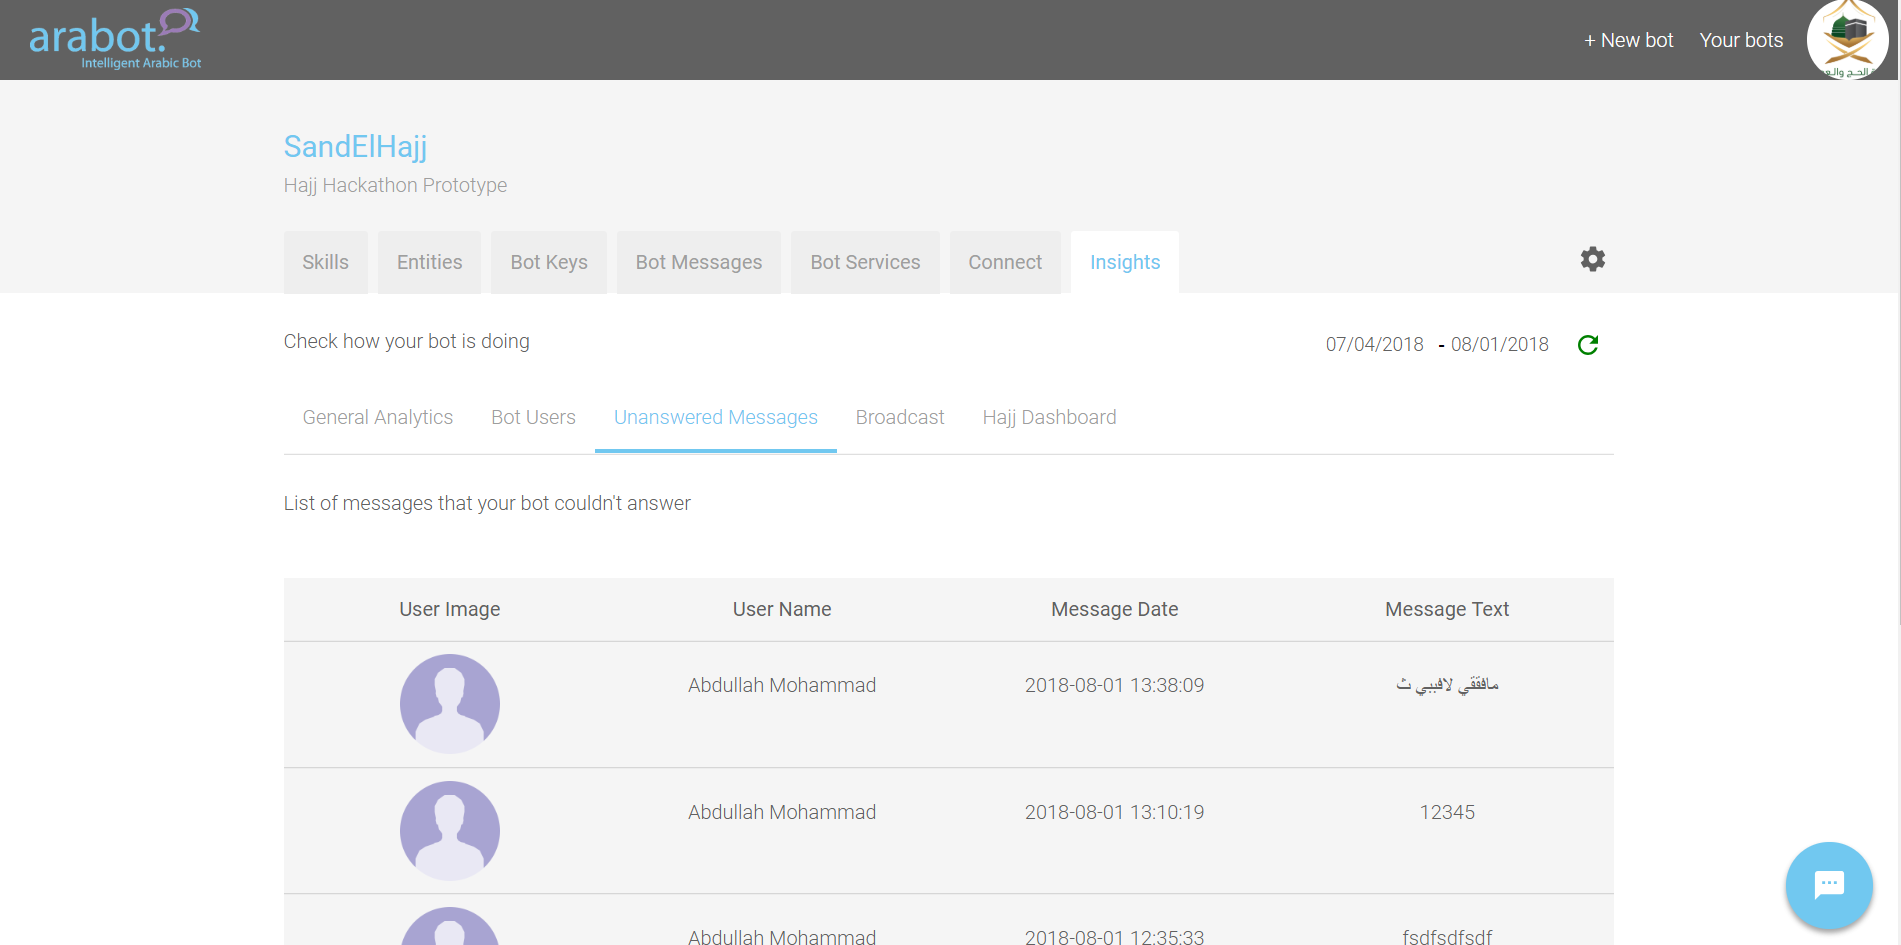Viewport: 1901px width, 945px height.
Task: Select user name in 13:10:19 row
Action: (x=782, y=812)
